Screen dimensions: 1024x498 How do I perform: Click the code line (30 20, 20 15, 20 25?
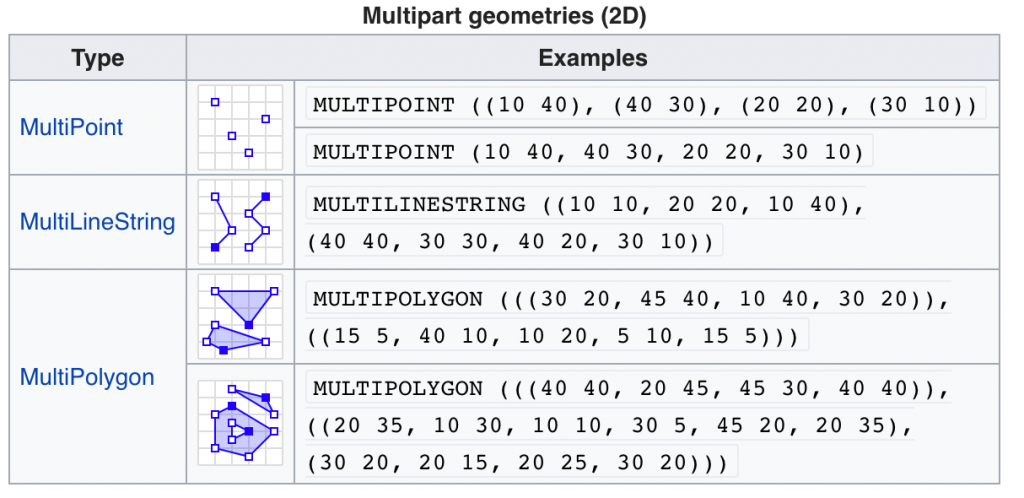[x=521, y=463]
